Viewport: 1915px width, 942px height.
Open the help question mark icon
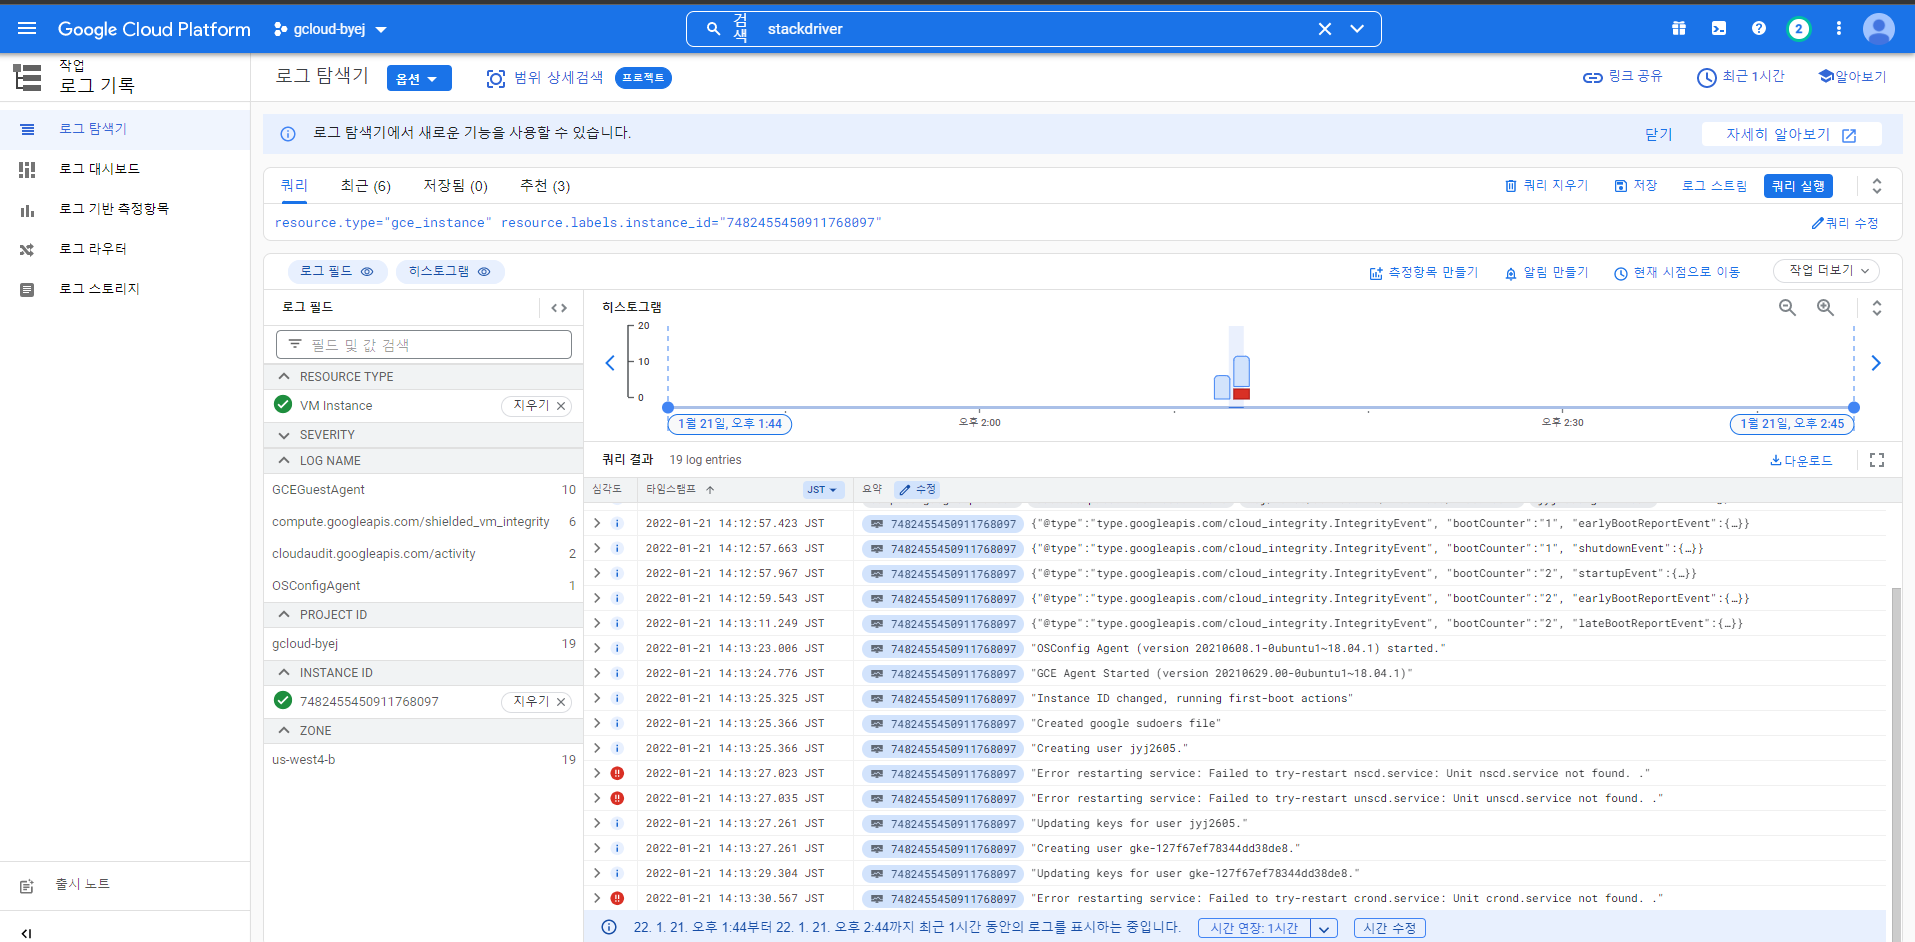[x=1759, y=29]
